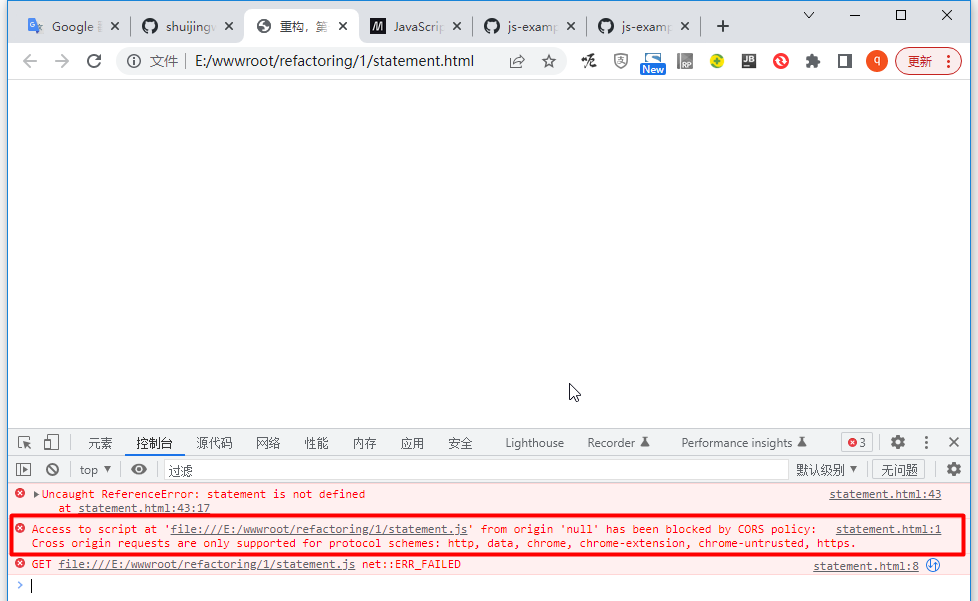Switch to the 应用 panel
Viewport: 978px width, 601px height.
tap(412, 443)
